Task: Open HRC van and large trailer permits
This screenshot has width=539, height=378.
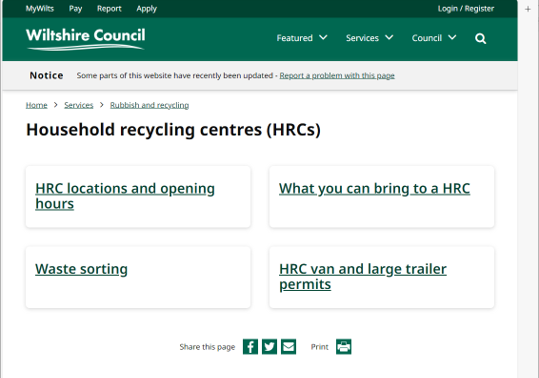Action: pyautogui.click(x=363, y=276)
